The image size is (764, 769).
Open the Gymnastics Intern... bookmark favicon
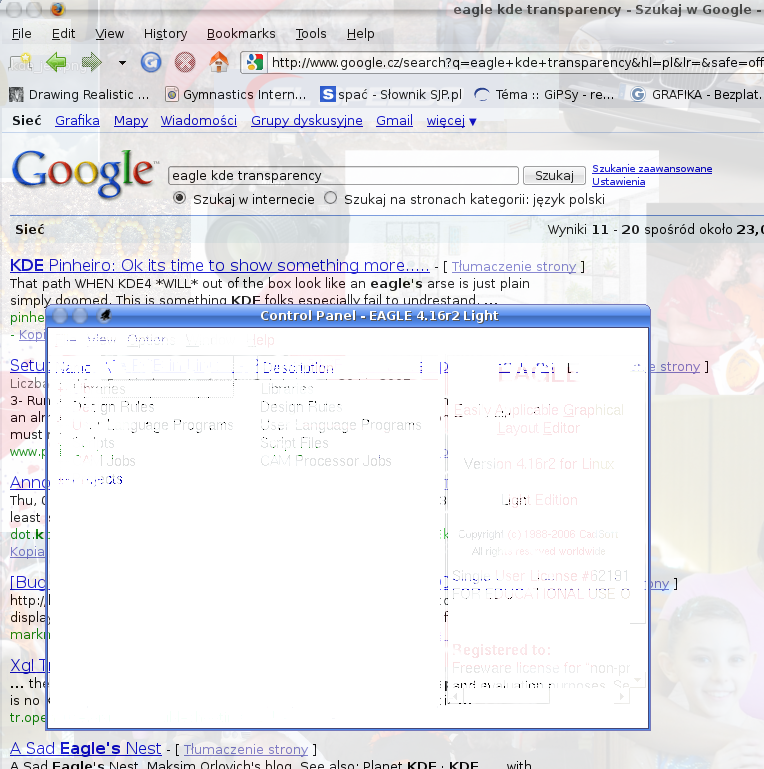[x=172, y=95]
